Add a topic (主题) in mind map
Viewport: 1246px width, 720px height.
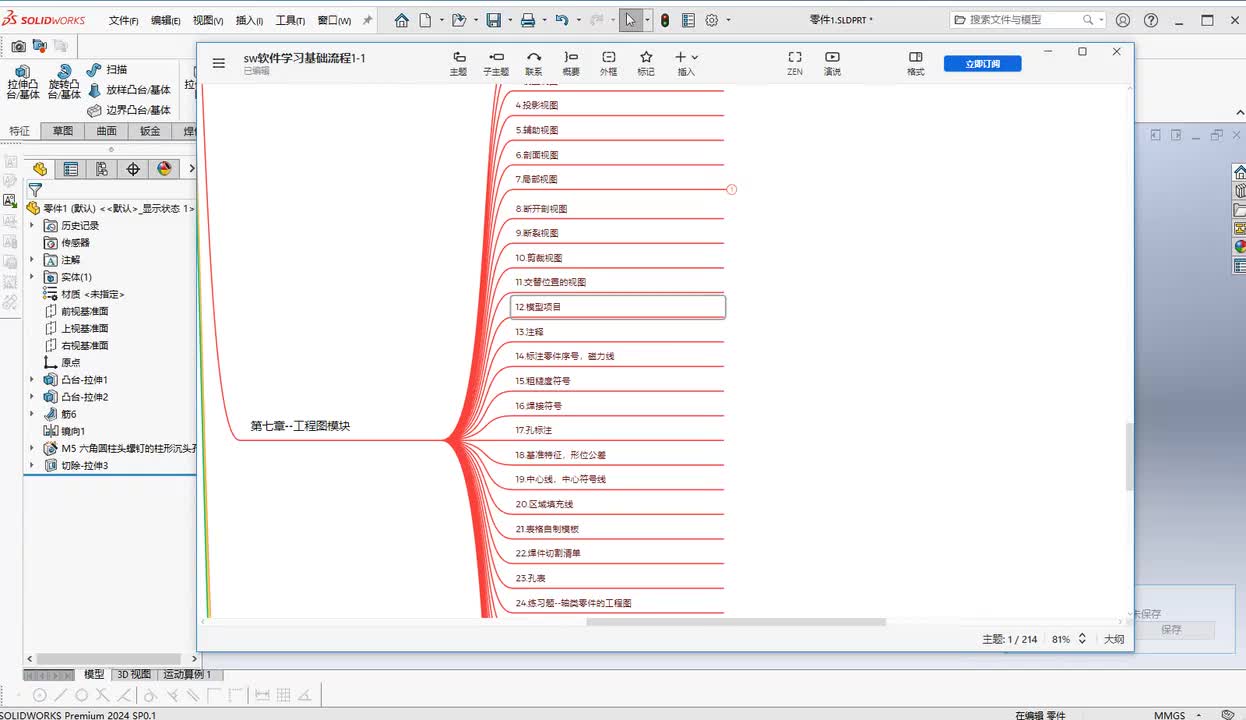point(458,63)
